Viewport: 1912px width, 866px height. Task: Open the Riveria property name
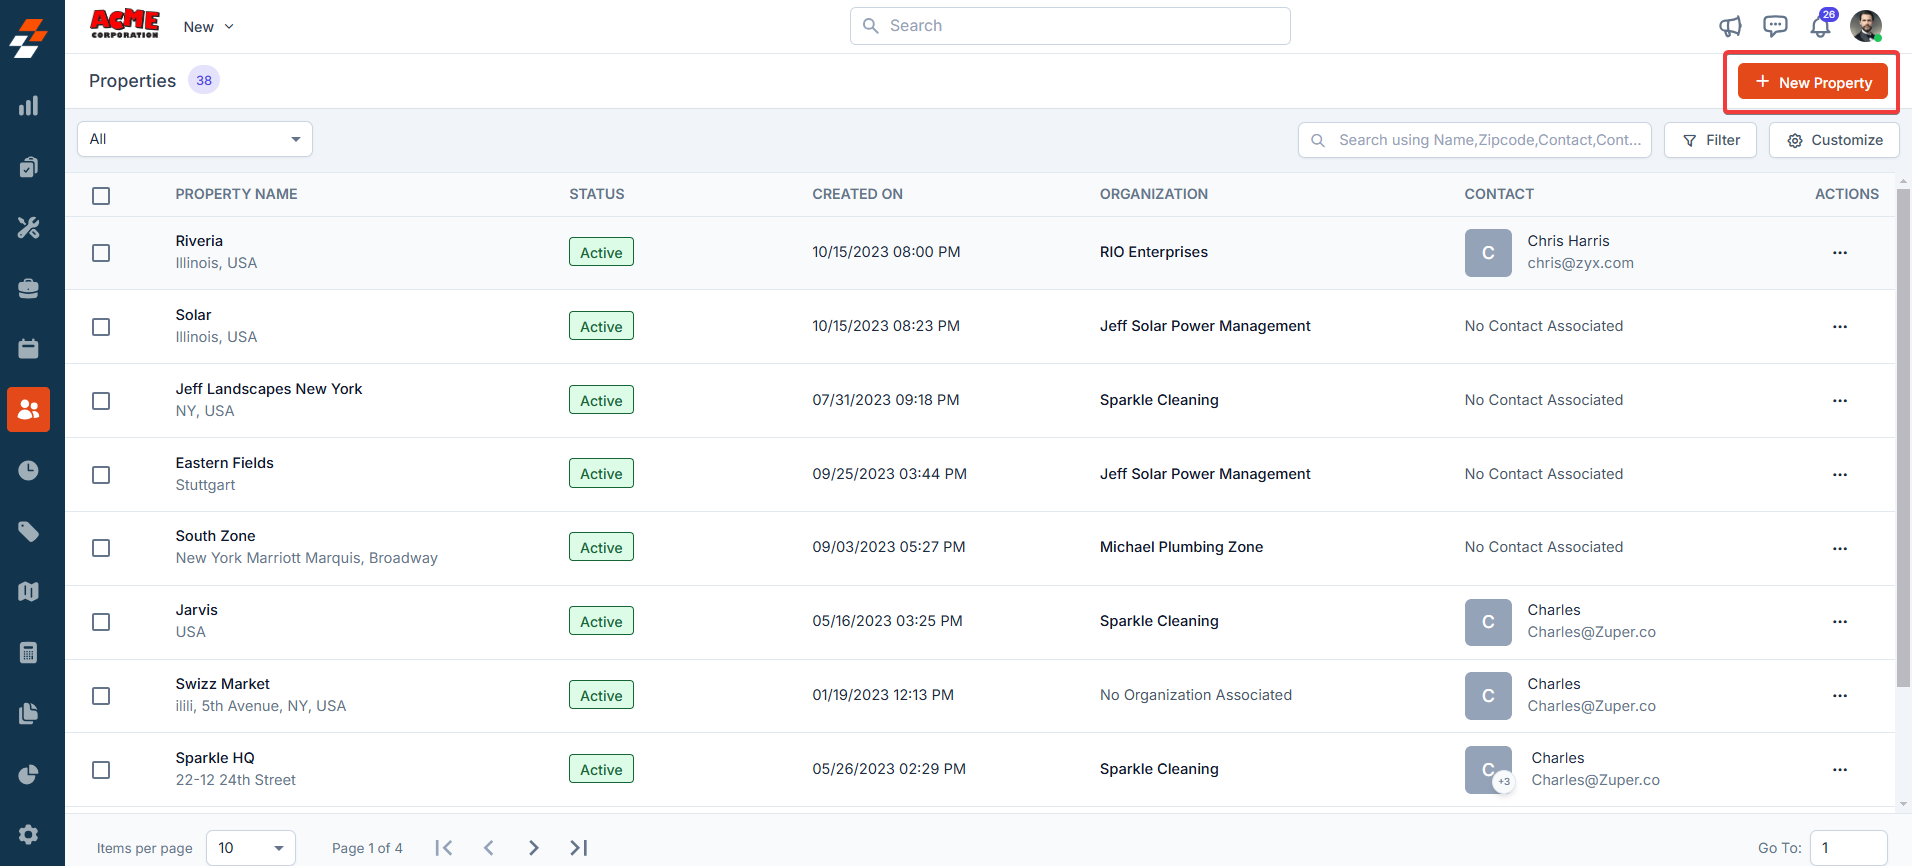(199, 241)
